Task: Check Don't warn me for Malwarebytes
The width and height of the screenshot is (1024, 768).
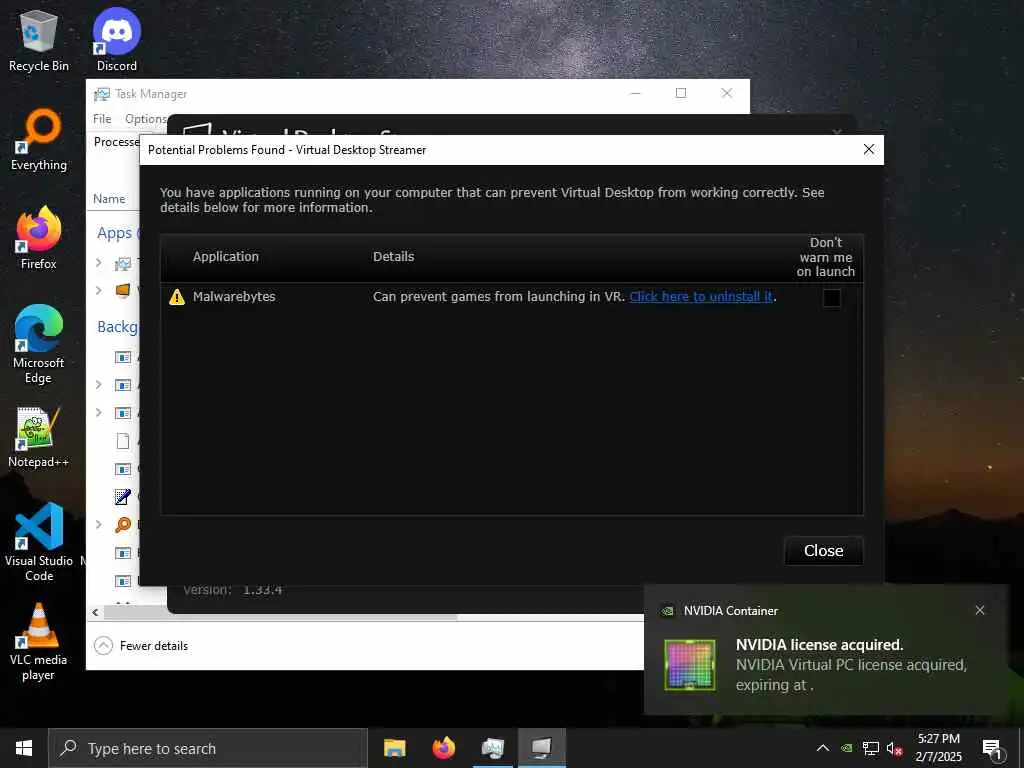Action: [x=831, y=298]
